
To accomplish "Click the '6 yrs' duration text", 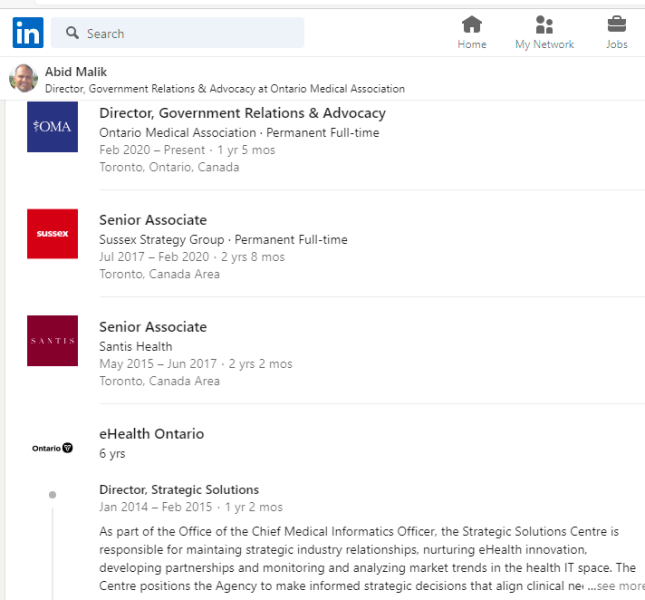I will (112, 454).
